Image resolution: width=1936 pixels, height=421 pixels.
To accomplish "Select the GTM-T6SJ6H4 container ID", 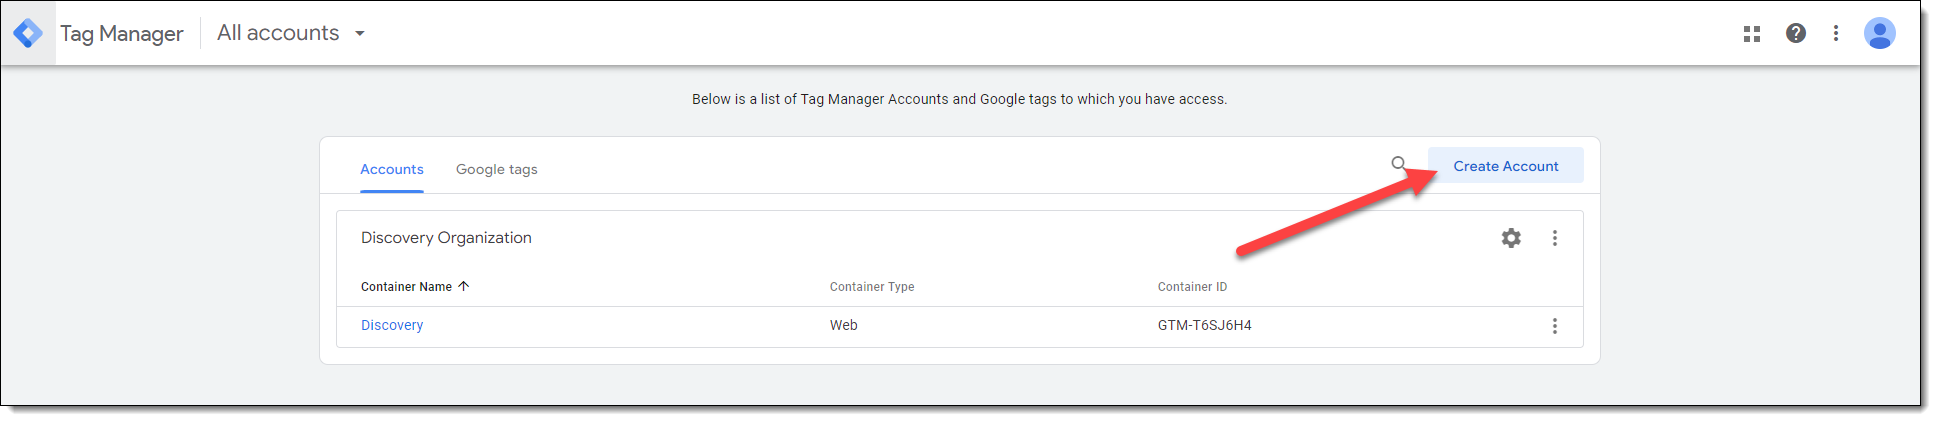I will point(1205,325).
